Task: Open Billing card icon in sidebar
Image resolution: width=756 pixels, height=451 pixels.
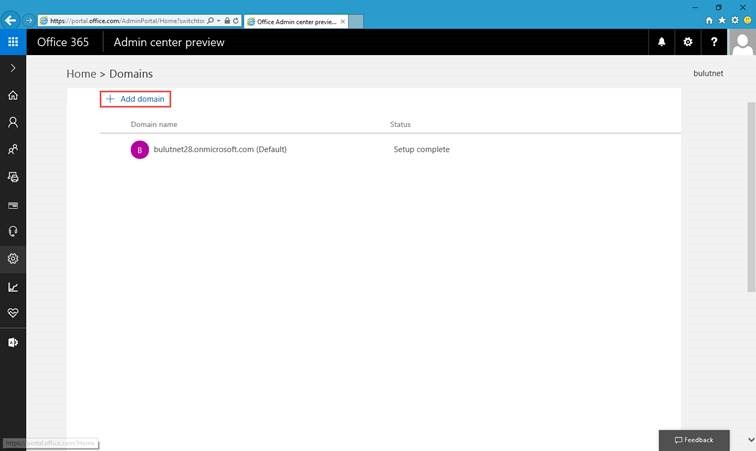Action: pyautogui.click(x=13, y=205)
